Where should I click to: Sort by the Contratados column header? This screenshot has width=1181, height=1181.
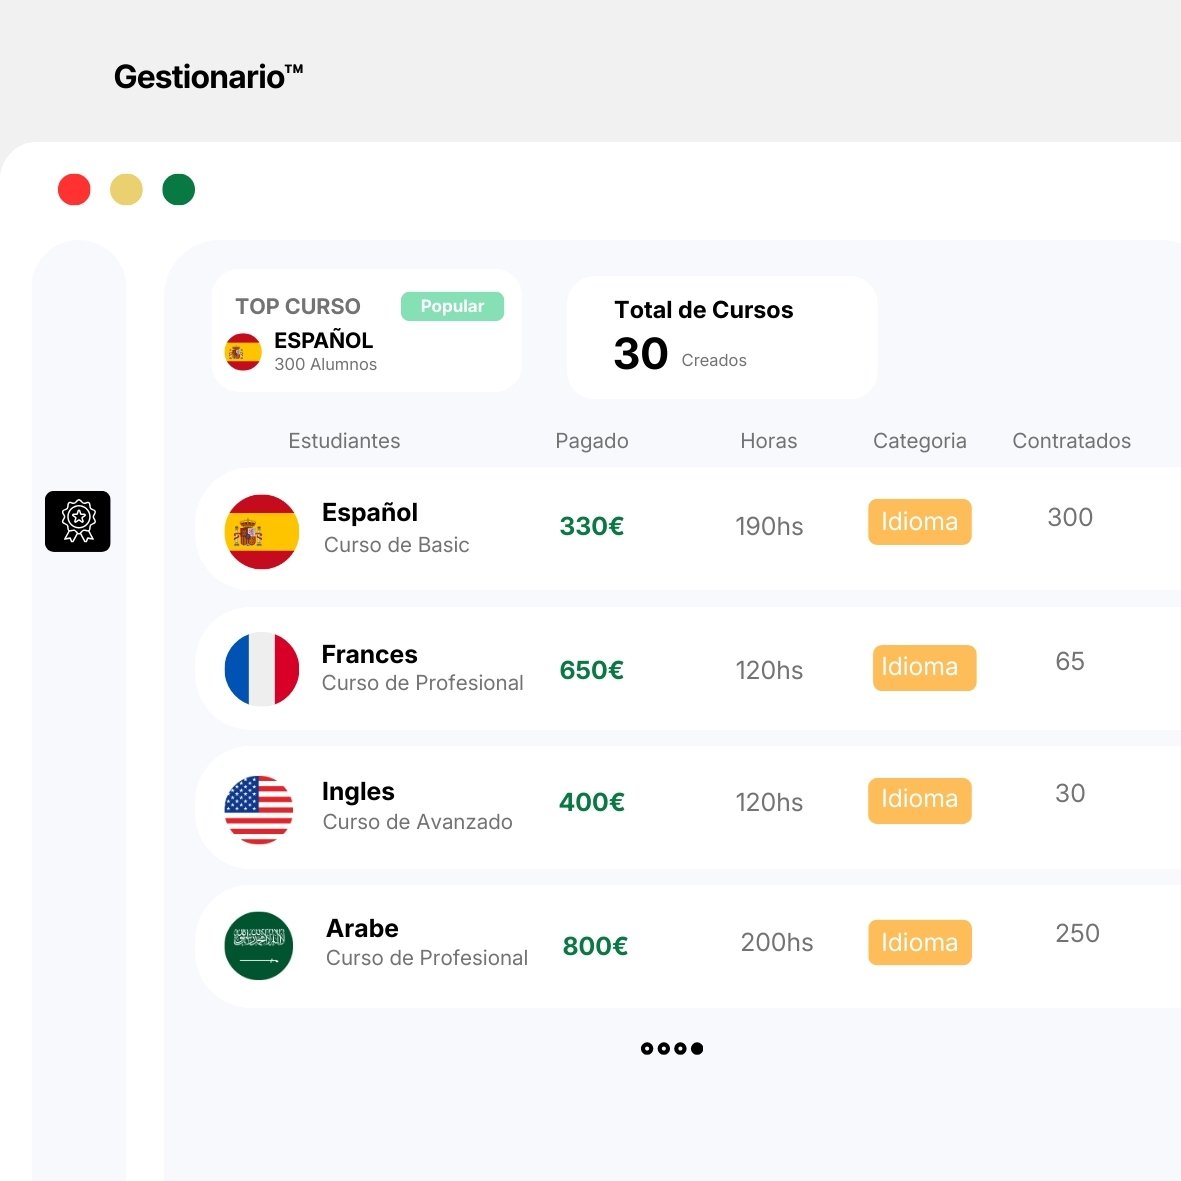pos(1071,441)
